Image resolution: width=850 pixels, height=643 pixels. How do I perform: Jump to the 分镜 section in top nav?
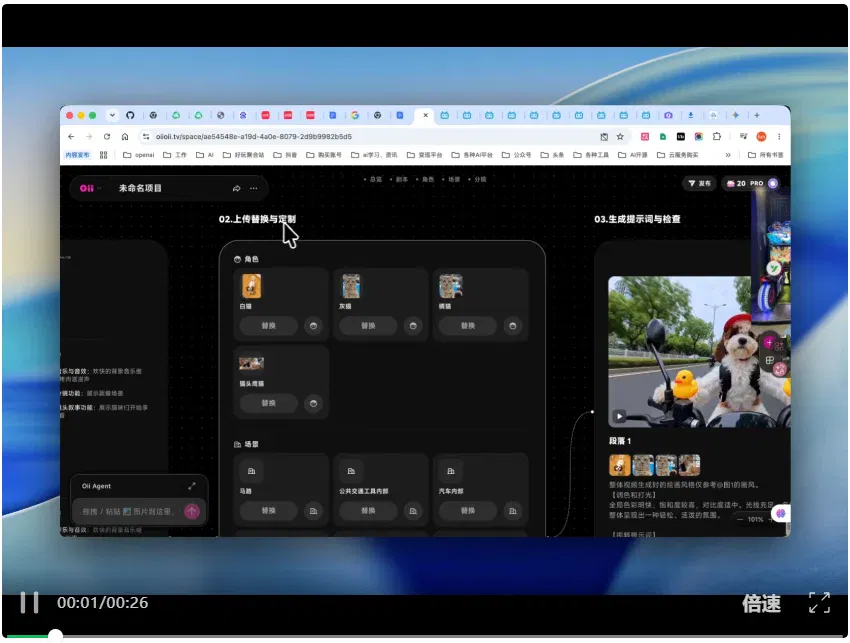tap(480, 179)
